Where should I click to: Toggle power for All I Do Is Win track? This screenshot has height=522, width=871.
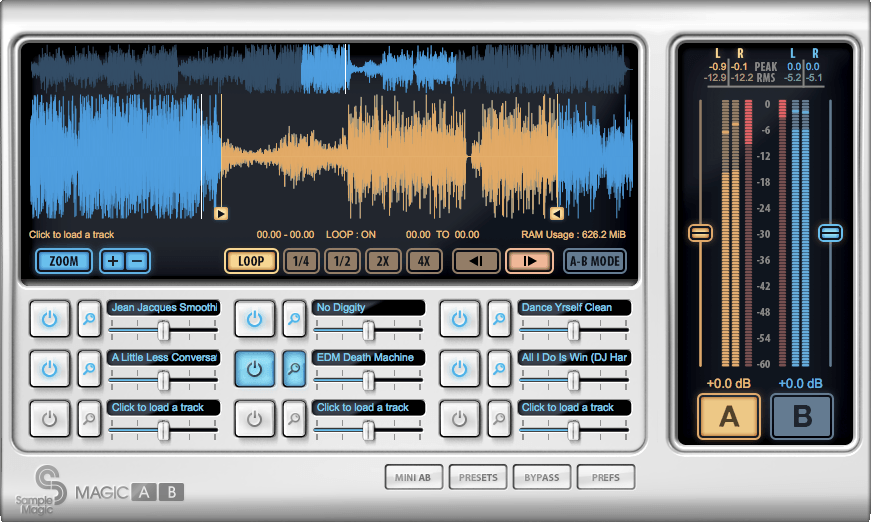459,369
